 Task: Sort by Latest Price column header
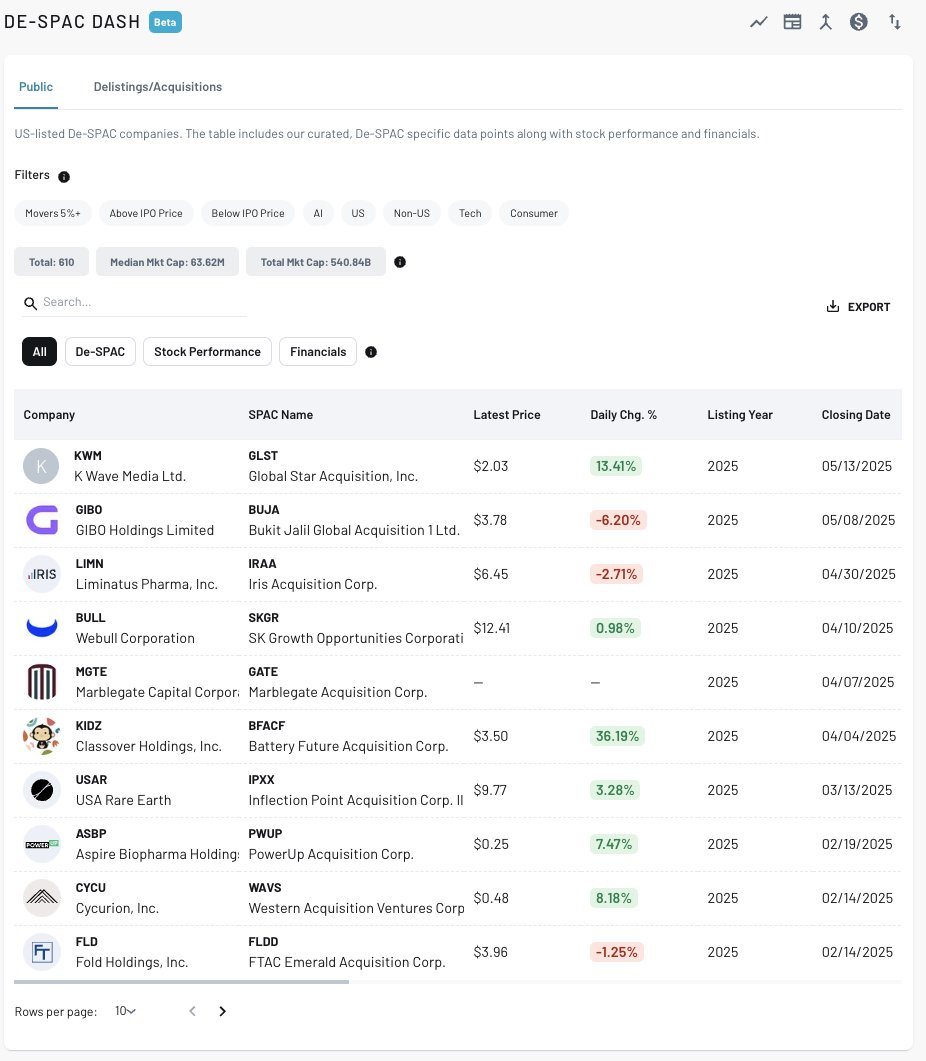pyautogui.click(x=507, y=415)
